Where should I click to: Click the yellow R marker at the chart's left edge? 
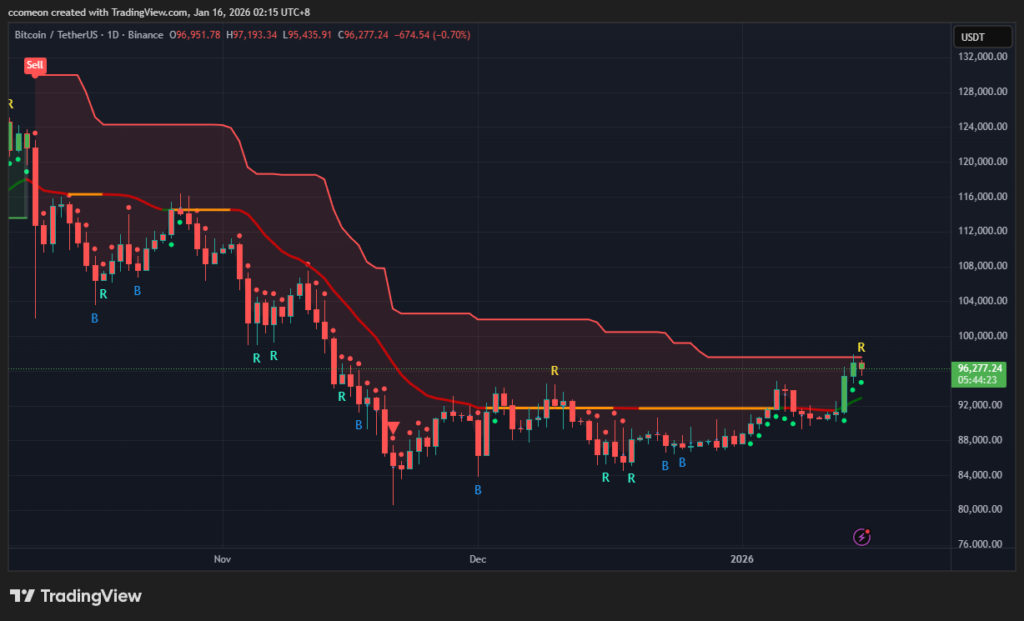tap(10, 104)
